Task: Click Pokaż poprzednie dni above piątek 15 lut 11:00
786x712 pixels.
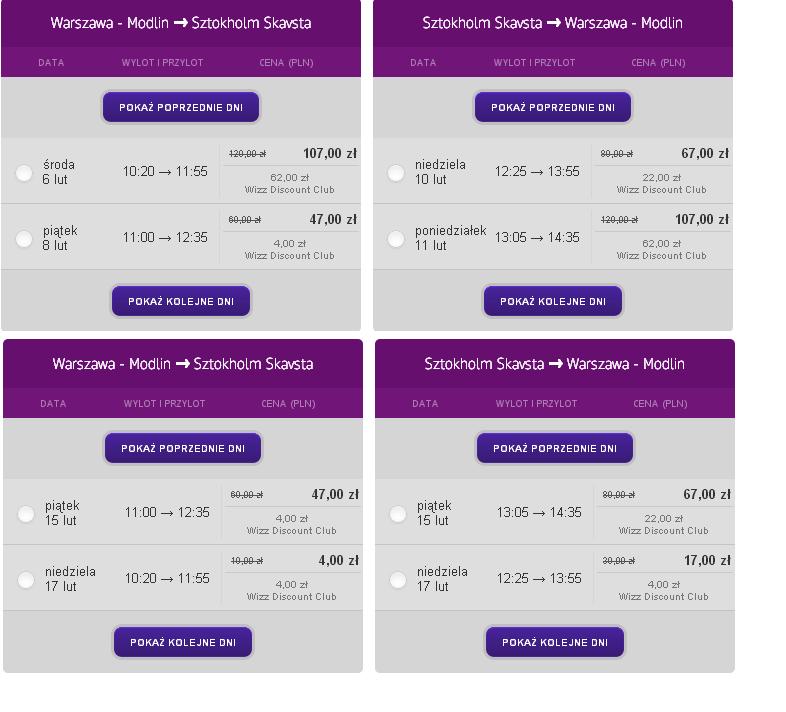Action: [x=183, y=448]
